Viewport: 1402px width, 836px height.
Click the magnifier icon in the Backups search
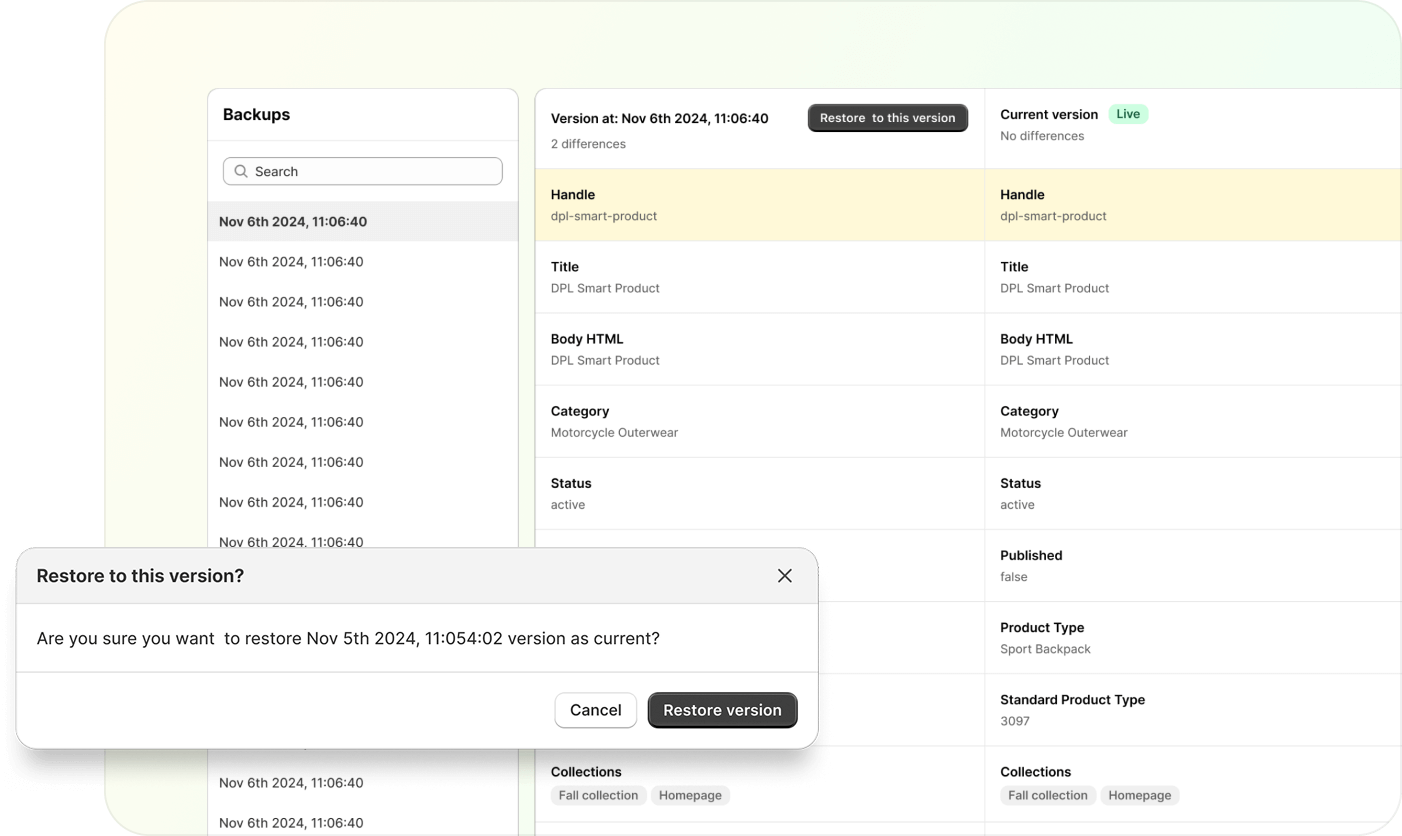tap(241, 171)
